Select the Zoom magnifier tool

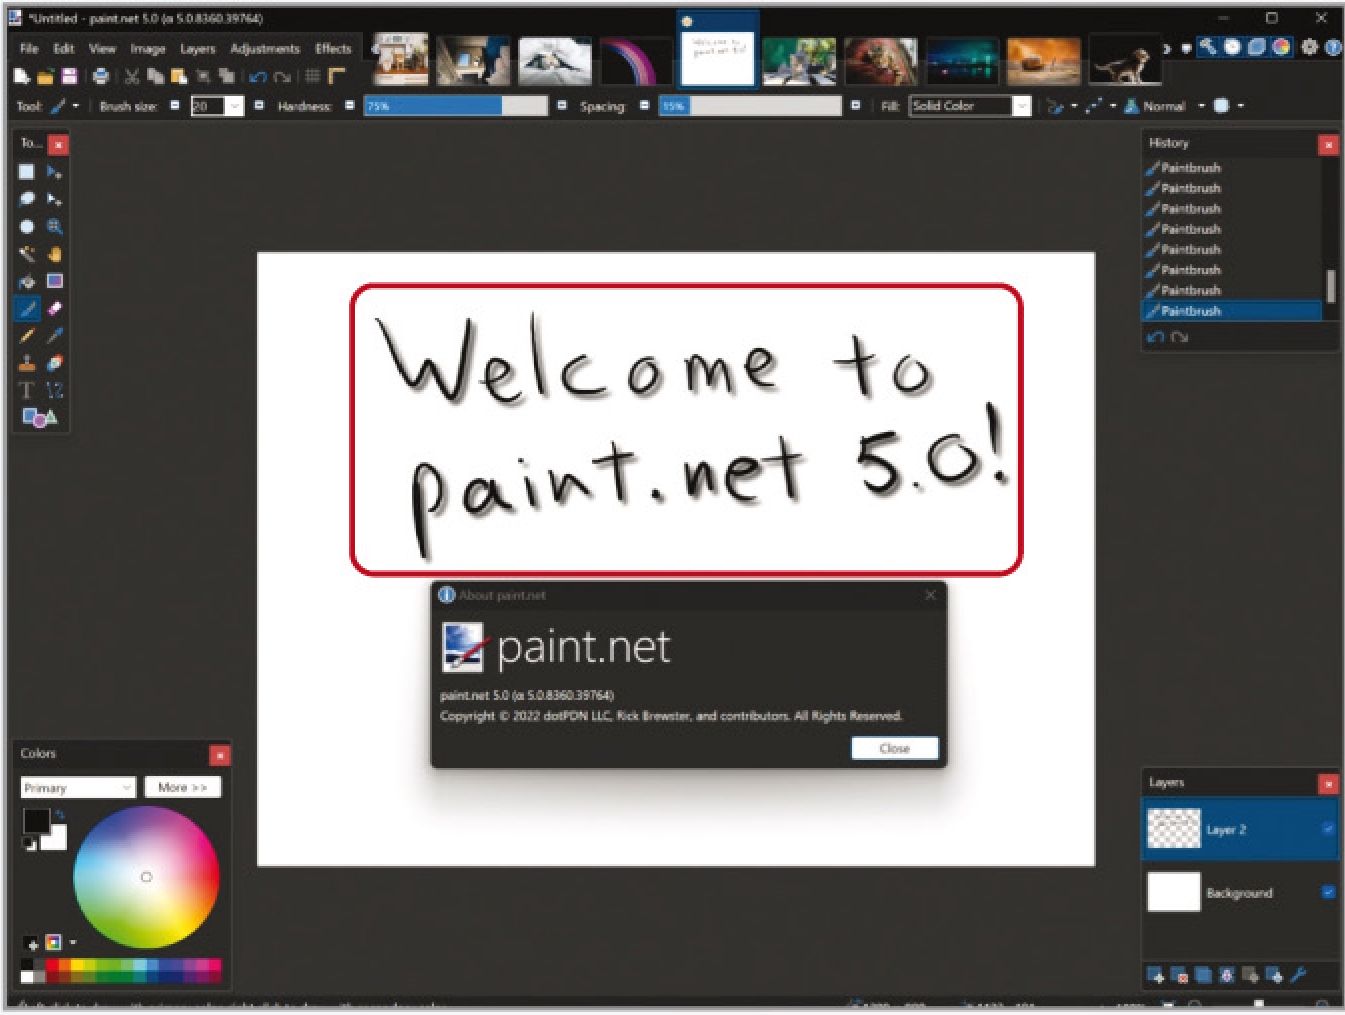click(x=54, y=227)
